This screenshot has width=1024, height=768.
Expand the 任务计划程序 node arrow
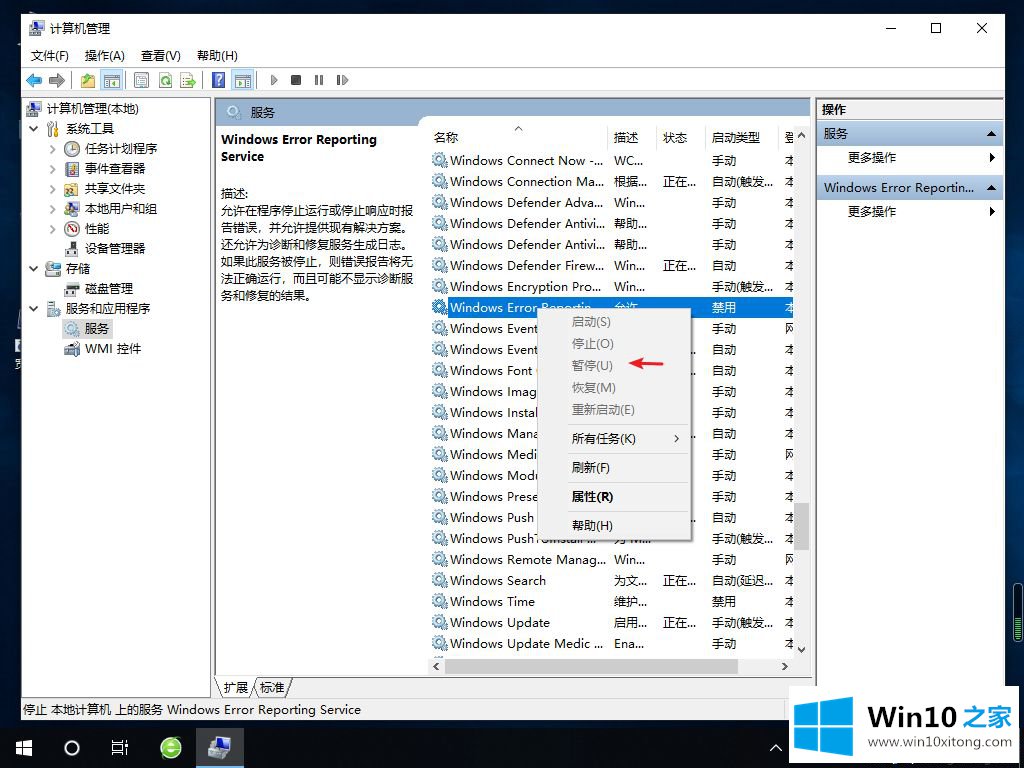tap(53, 149)
